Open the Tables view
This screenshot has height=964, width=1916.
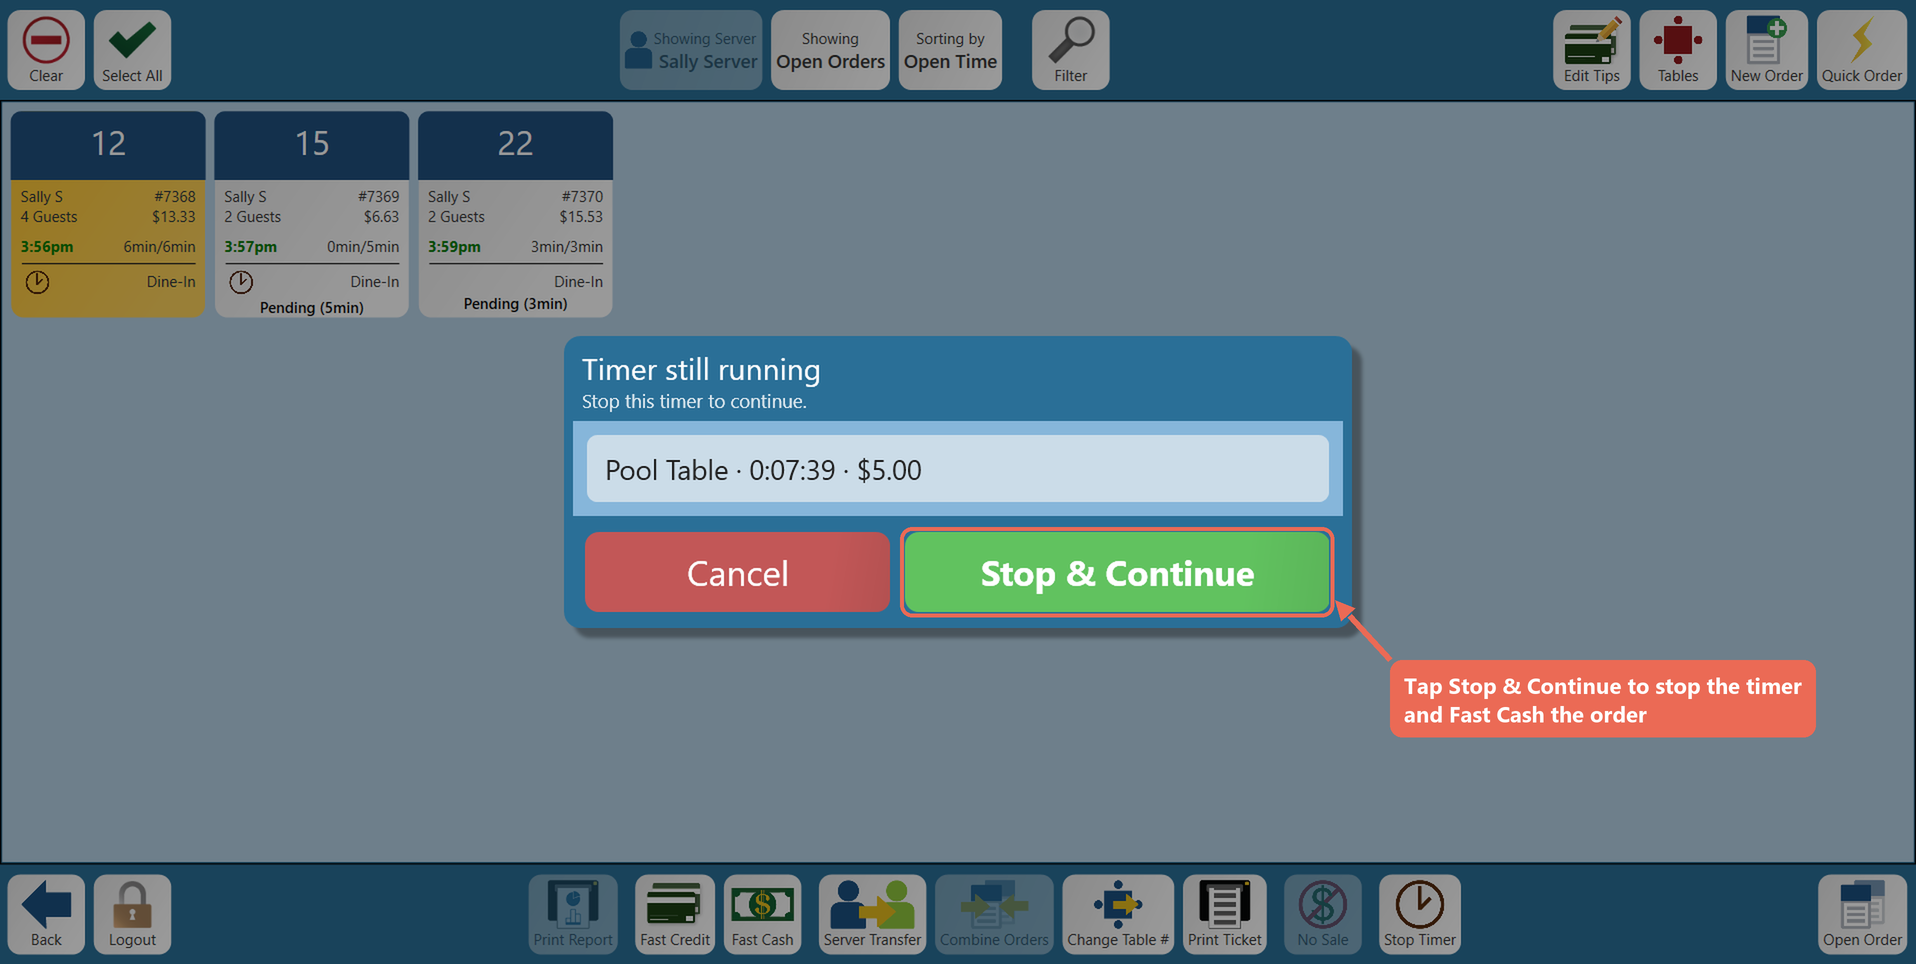click(x=1677, y=50)
